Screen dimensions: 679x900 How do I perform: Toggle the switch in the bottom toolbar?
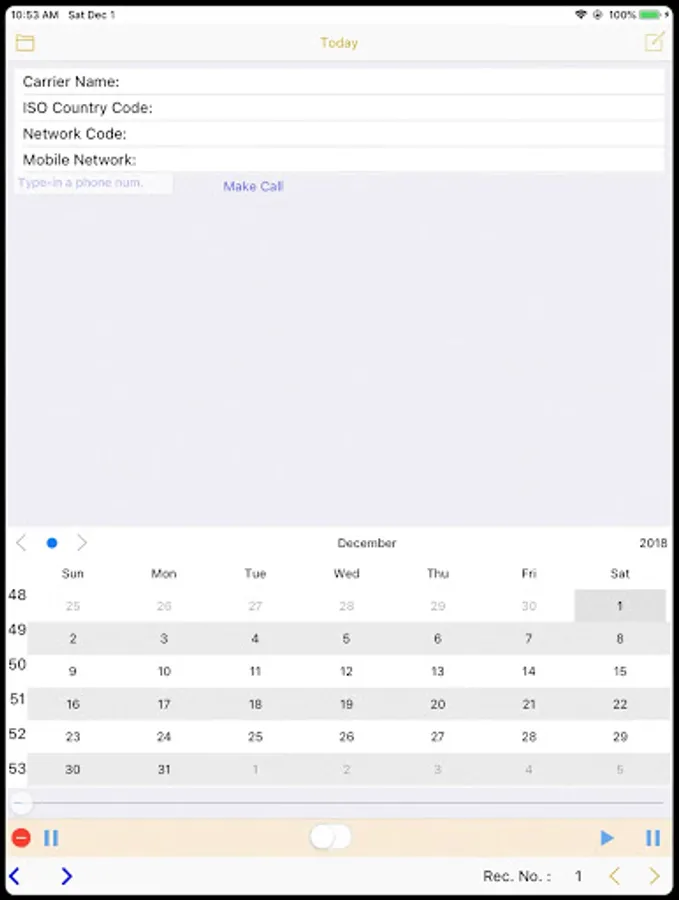(330, 838)
